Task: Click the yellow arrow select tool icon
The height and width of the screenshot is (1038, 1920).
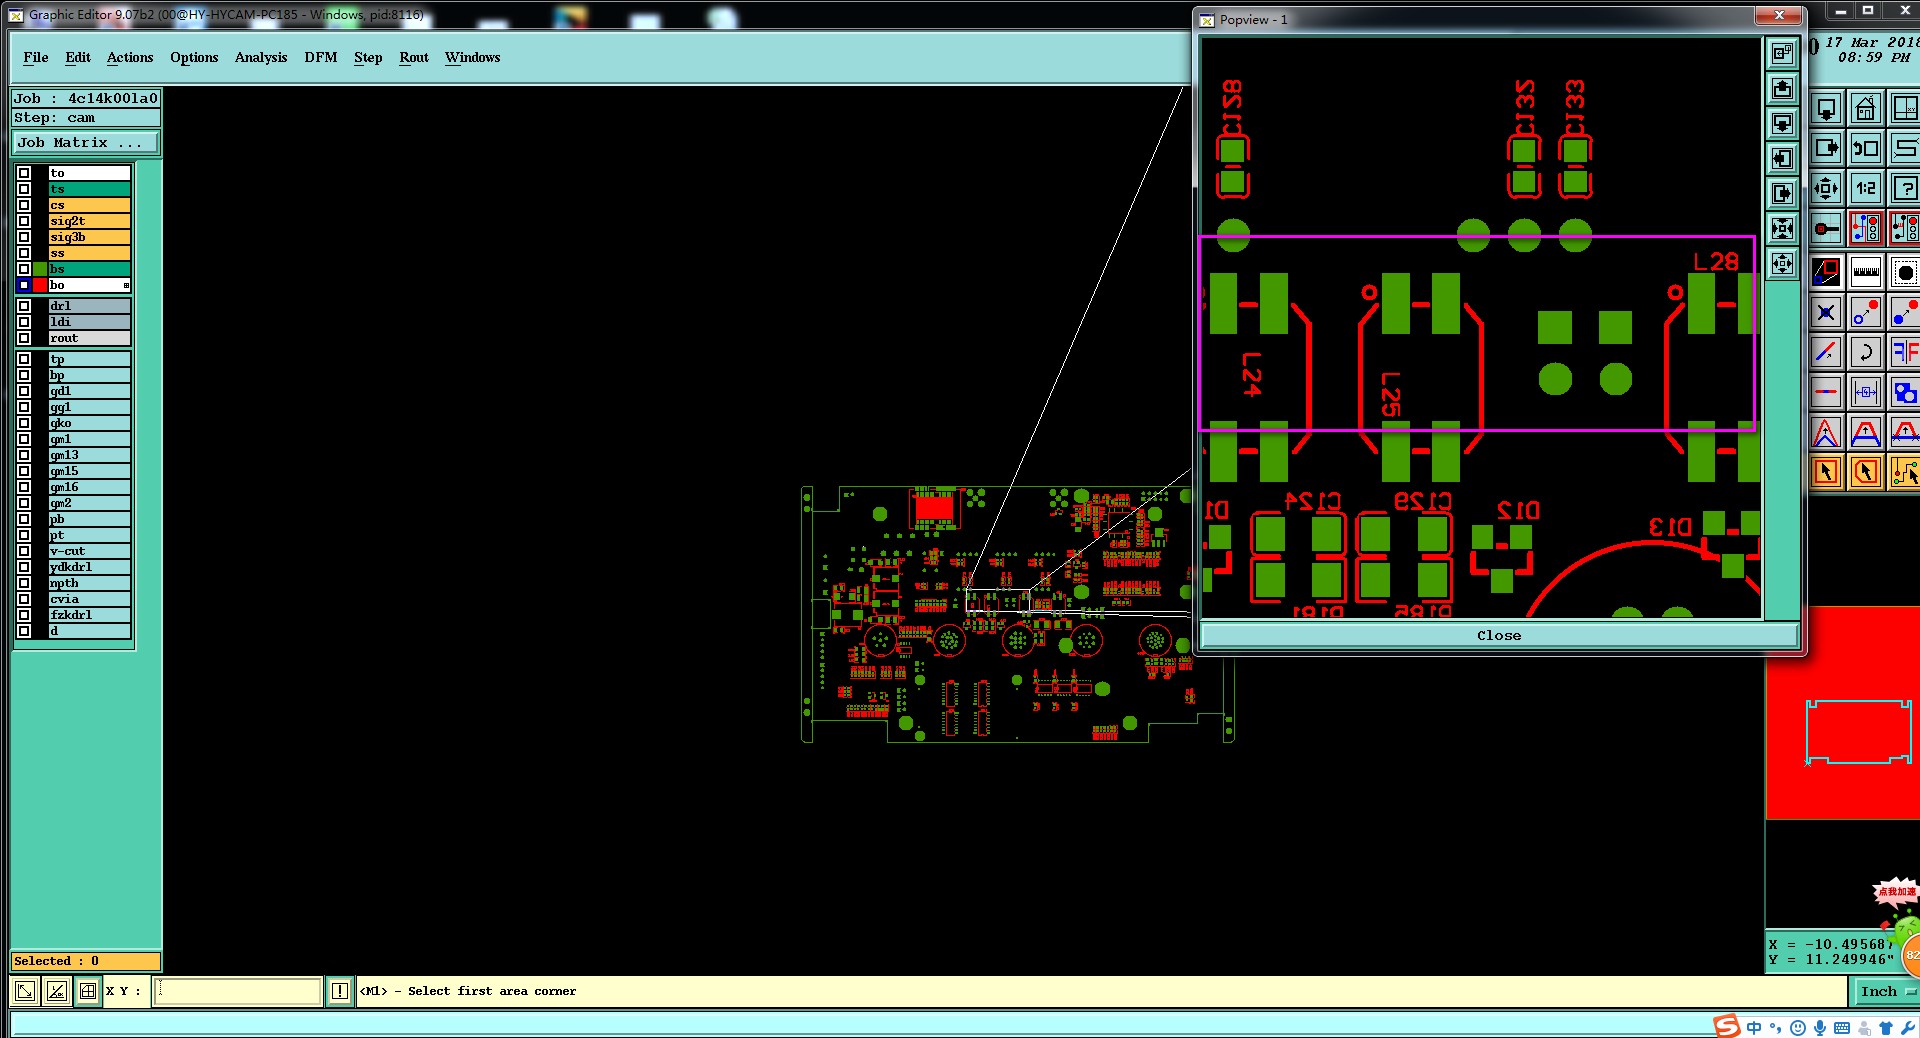Action: (1826, 471)
